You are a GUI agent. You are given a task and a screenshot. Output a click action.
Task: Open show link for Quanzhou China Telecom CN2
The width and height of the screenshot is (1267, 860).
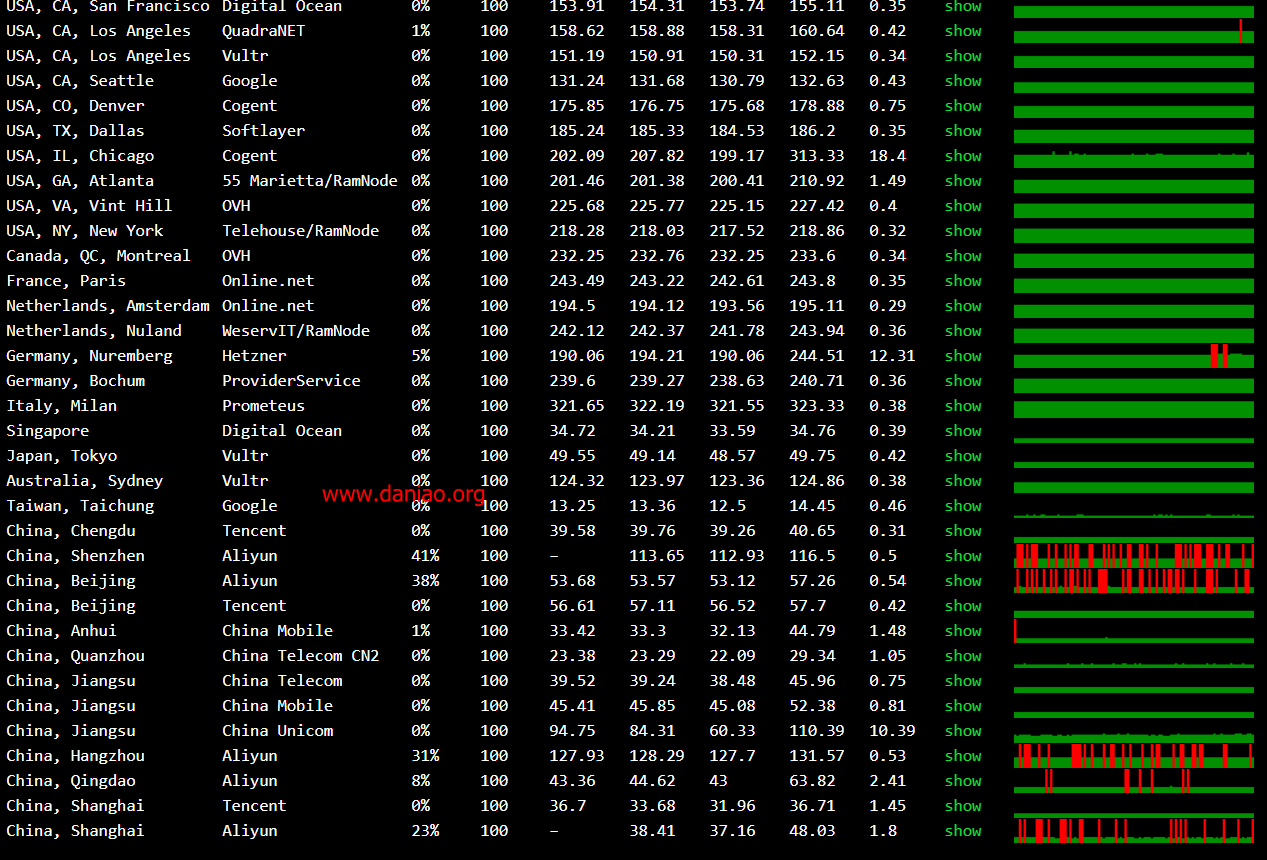point(963,656)
